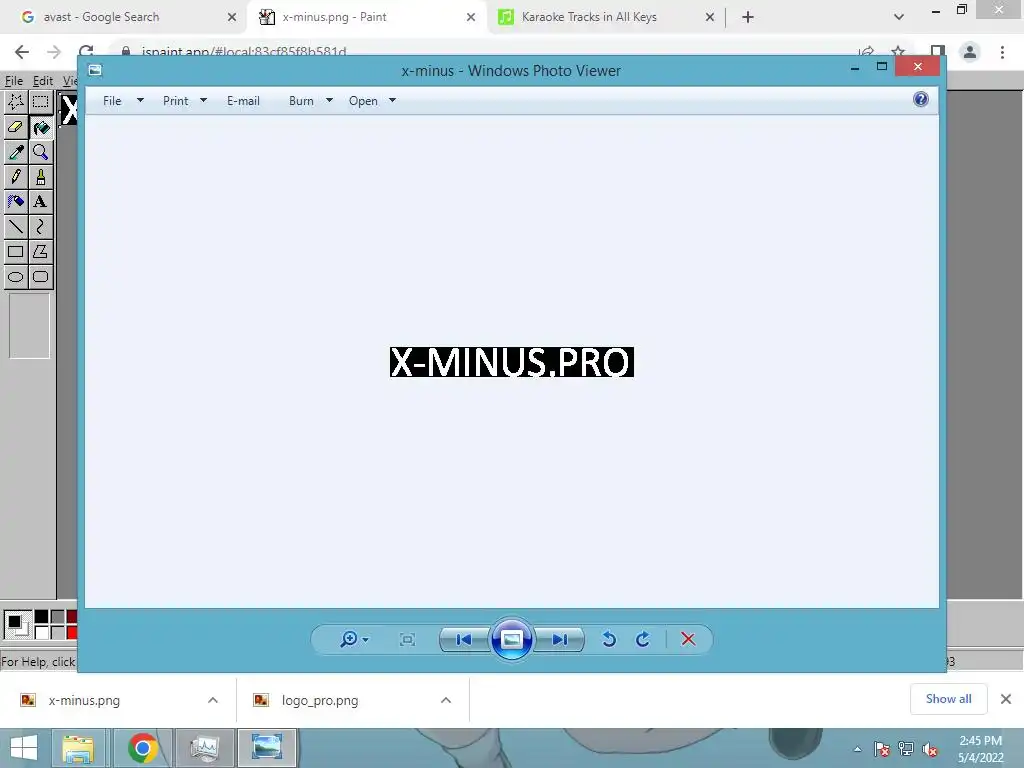The image size is (1024, 768).
Task: Open the Chrome profile menu
Action: pos(970,52)
